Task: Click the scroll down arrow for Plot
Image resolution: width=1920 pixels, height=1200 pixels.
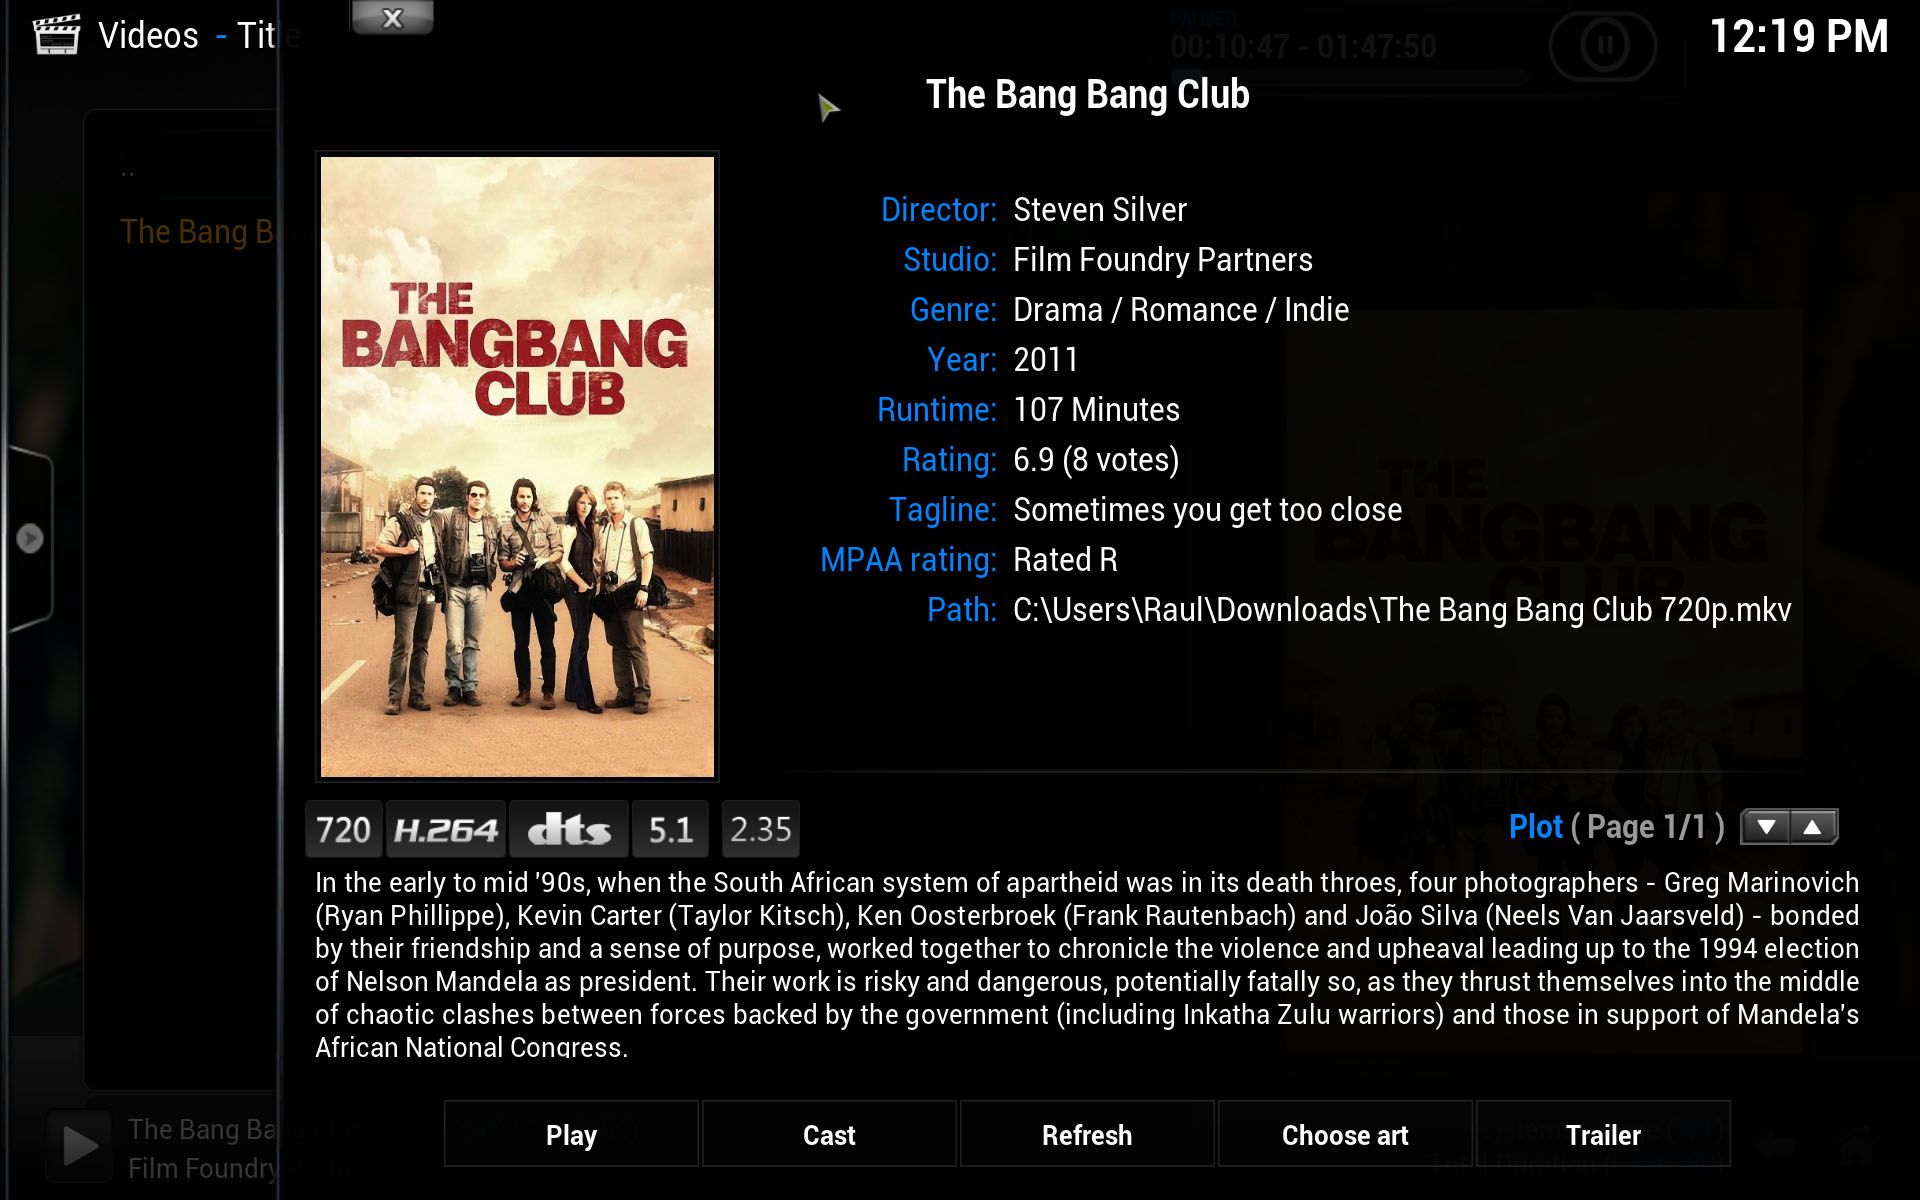Action: [x=1768, y=827]
